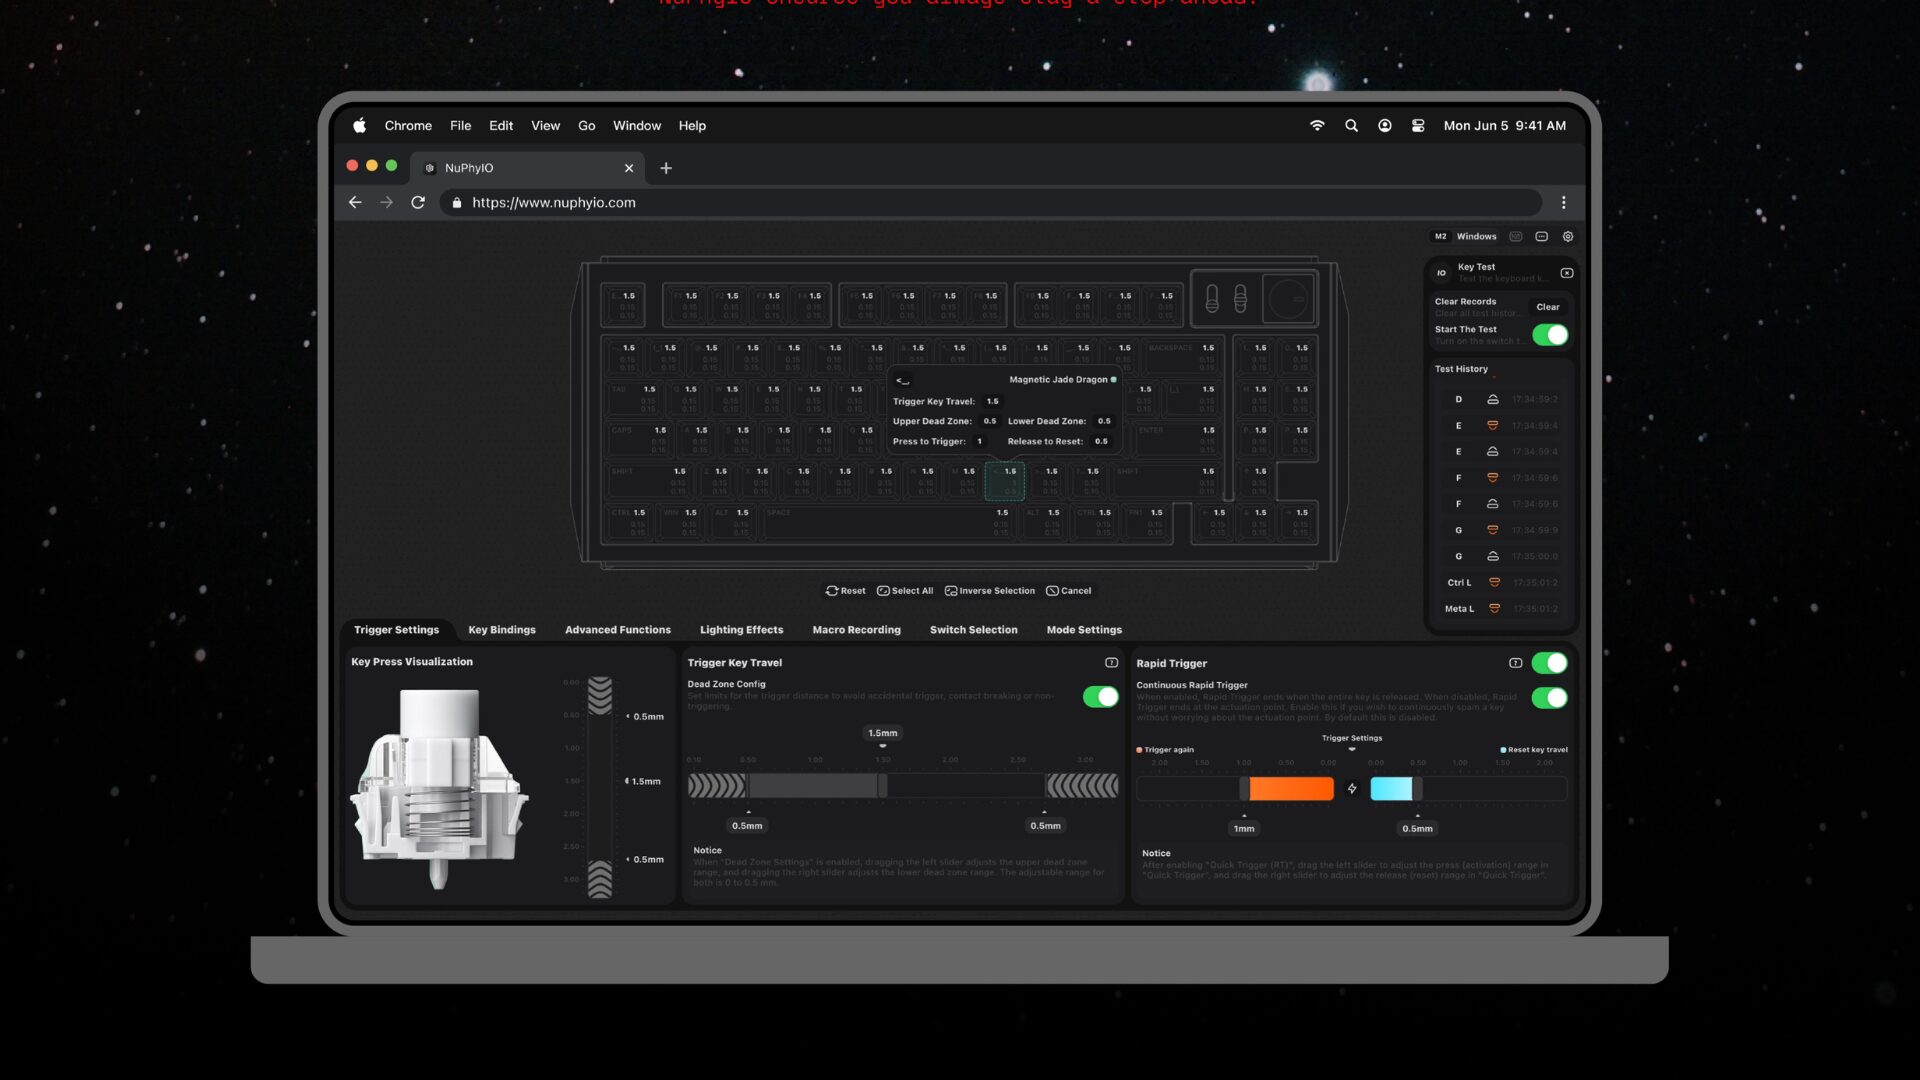This screenshot has width=1920, height=1080.
Task: Click the highlighted green key on keyboard
Action: [x=1005, y=481]
